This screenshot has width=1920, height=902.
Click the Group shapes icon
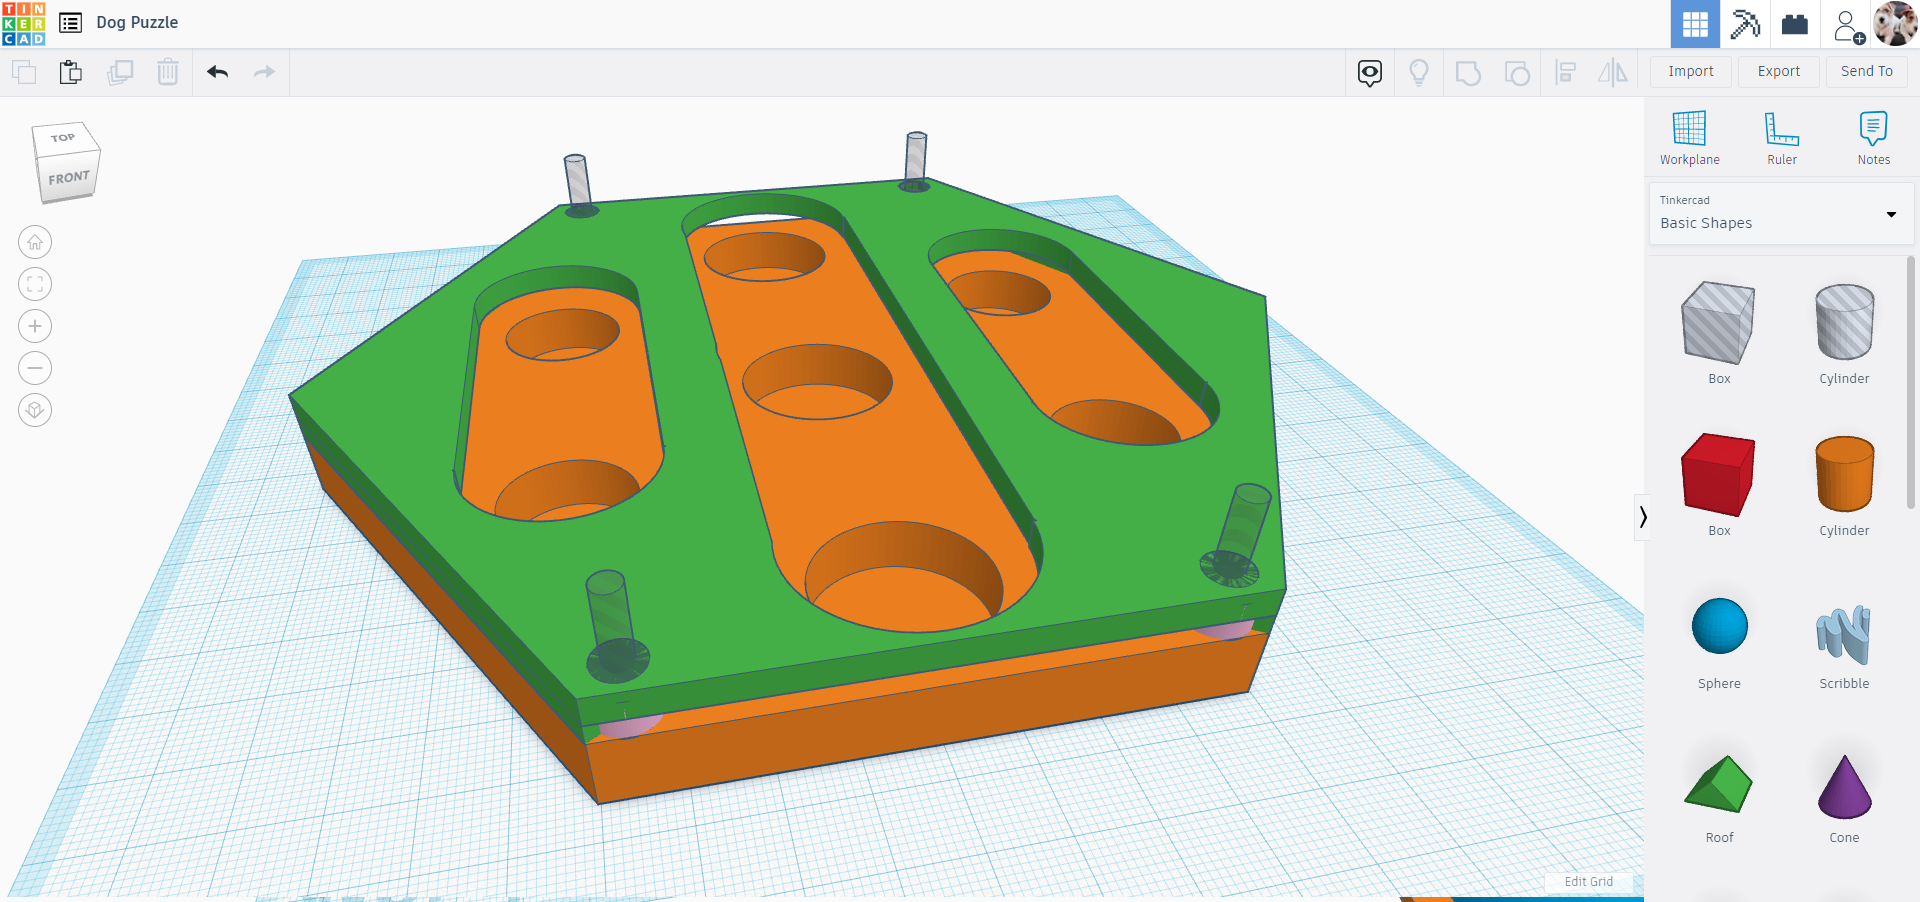(x=1468, y=72)
